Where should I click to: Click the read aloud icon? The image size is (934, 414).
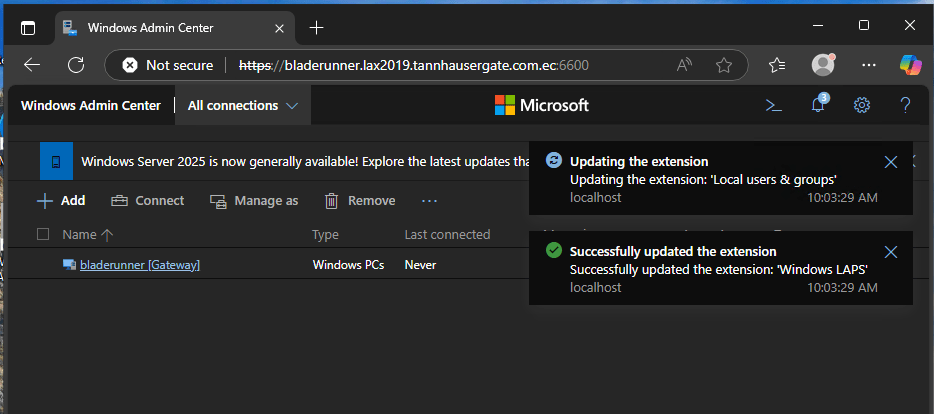click(685, 65)
